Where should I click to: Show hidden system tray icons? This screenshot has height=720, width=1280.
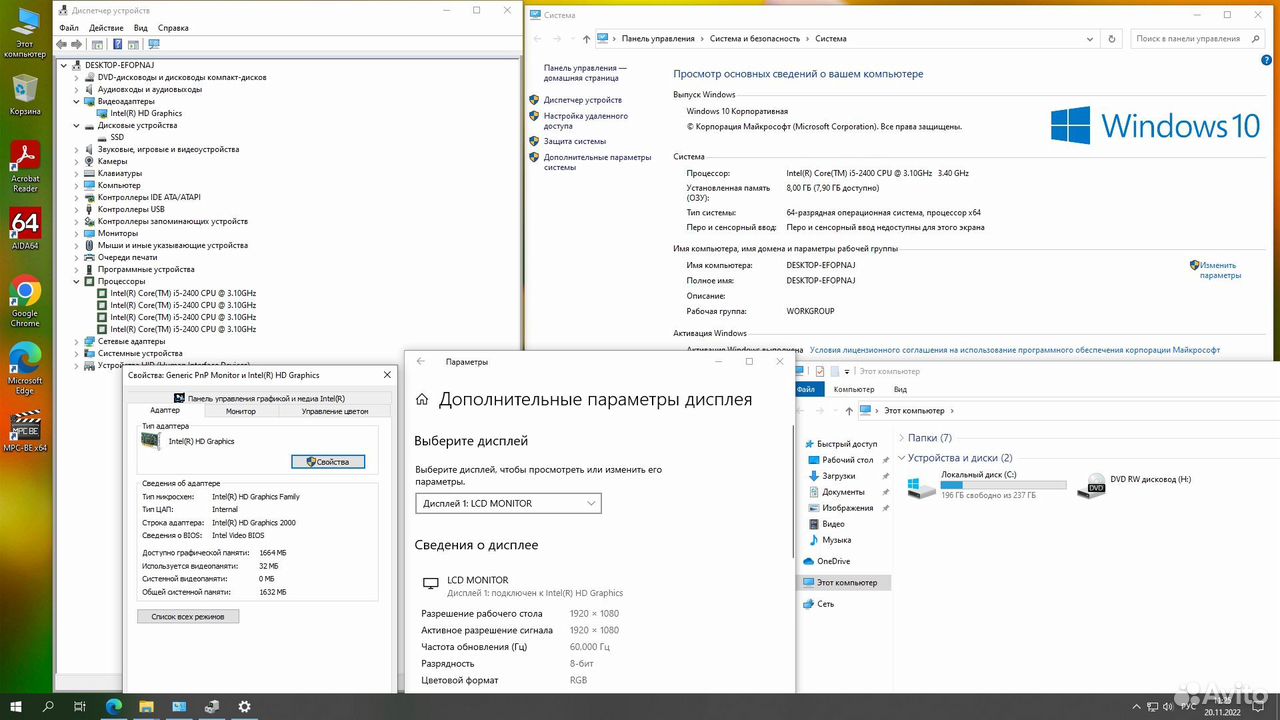(1134, 706)
